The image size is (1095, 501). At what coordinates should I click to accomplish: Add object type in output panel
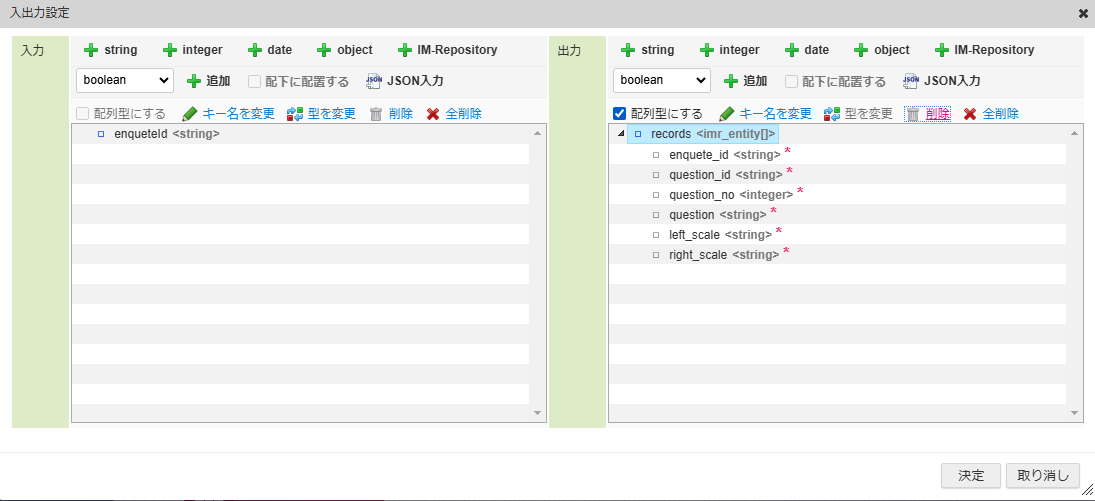point(882,50)
